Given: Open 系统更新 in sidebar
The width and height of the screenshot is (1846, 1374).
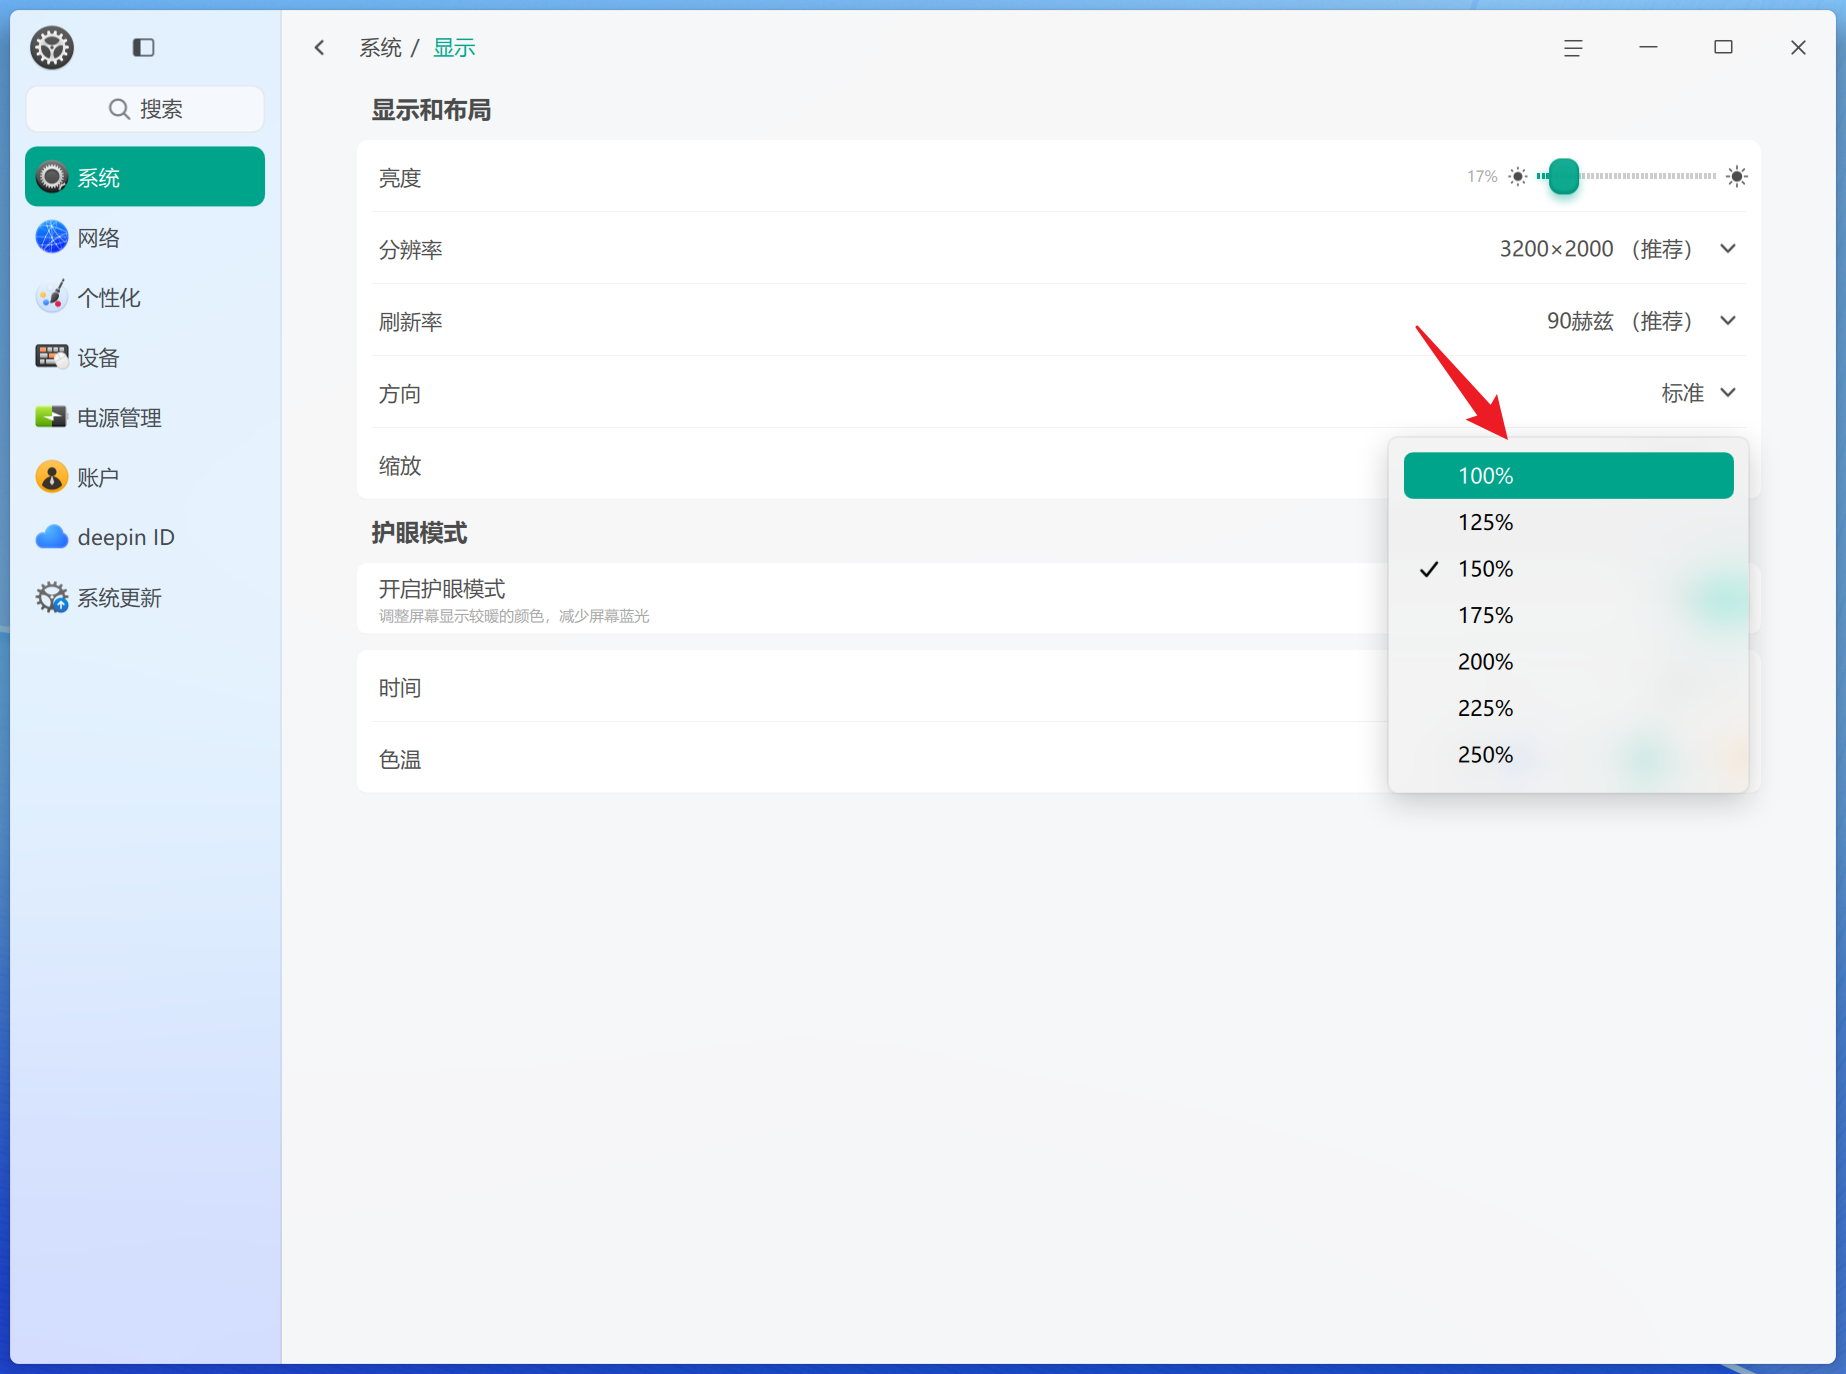Looking at the screenshot, I should click(145, 597).
